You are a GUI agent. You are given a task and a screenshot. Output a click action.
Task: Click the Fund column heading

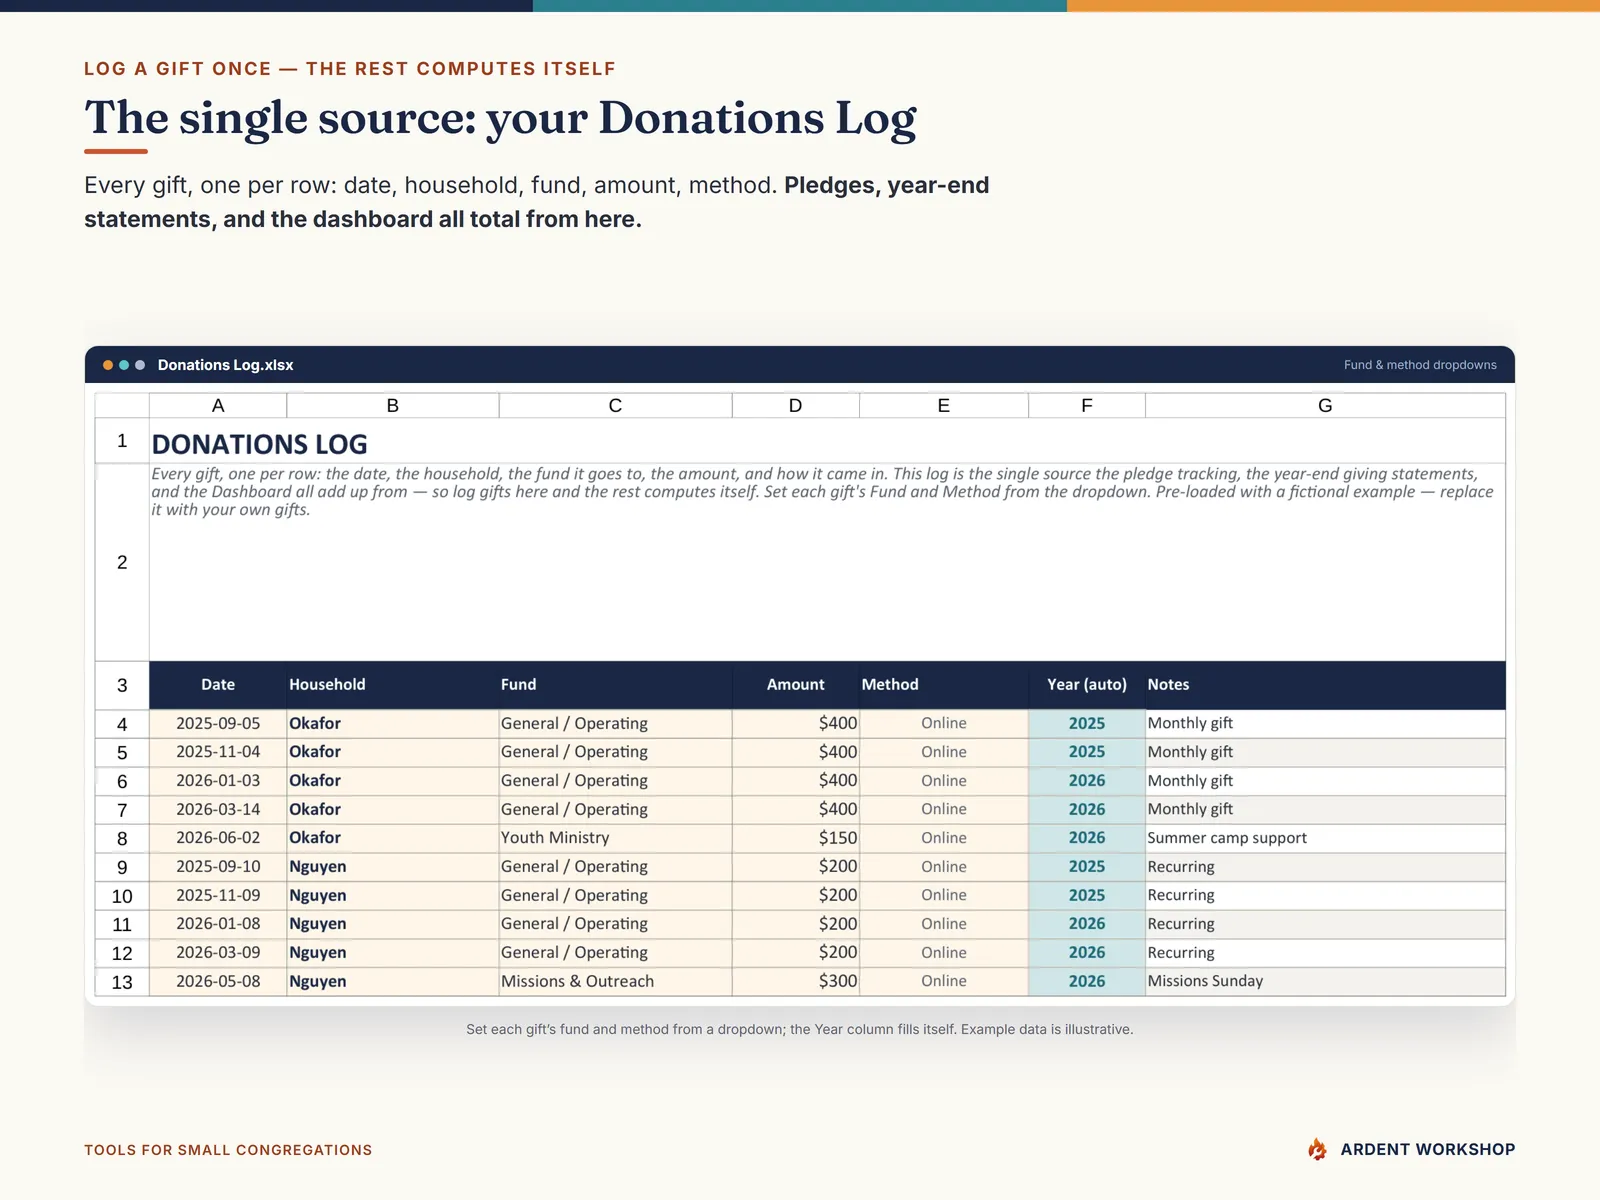[615, 685]
